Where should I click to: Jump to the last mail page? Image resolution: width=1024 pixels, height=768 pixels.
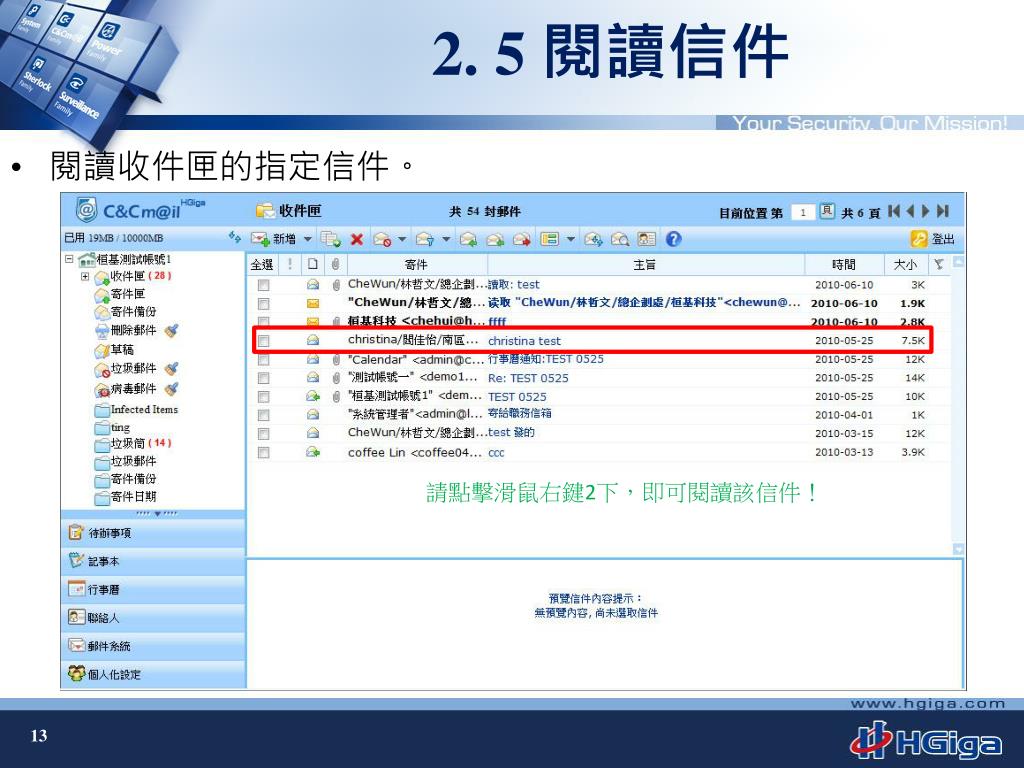pyautogui.click(x=942, y=211)
